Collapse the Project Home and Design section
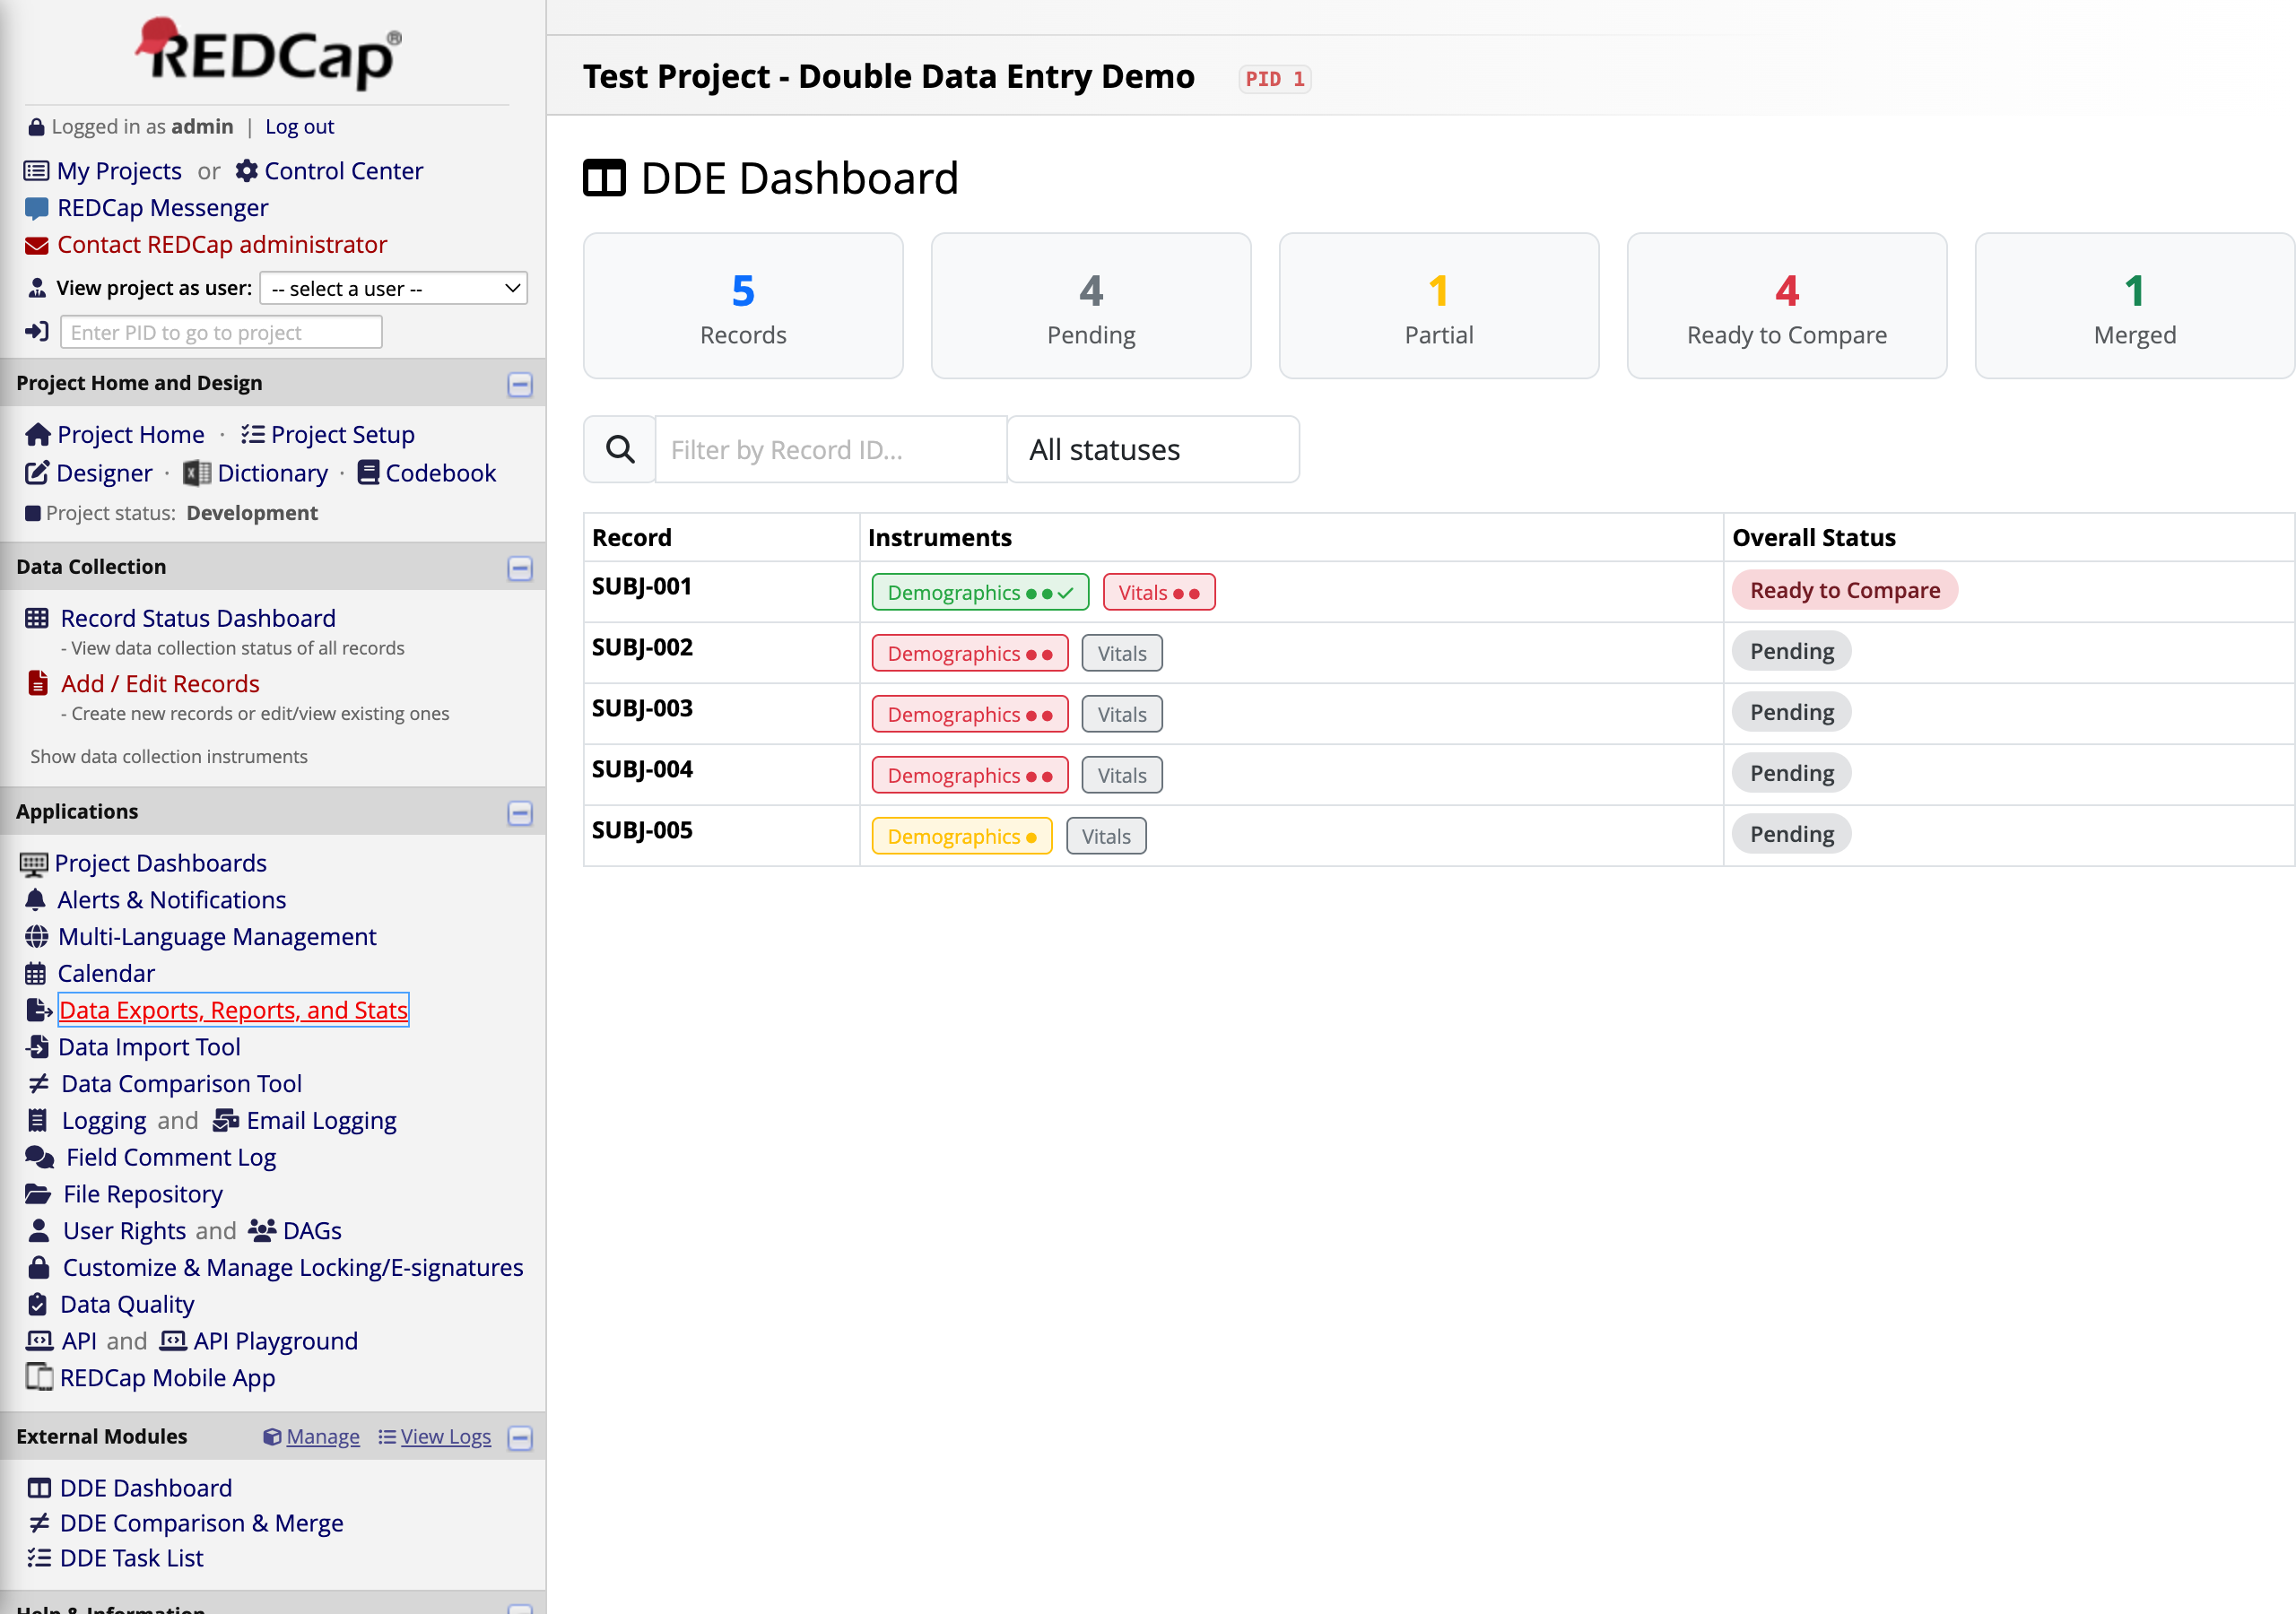2296x1614 pixels. click(520, 384)
